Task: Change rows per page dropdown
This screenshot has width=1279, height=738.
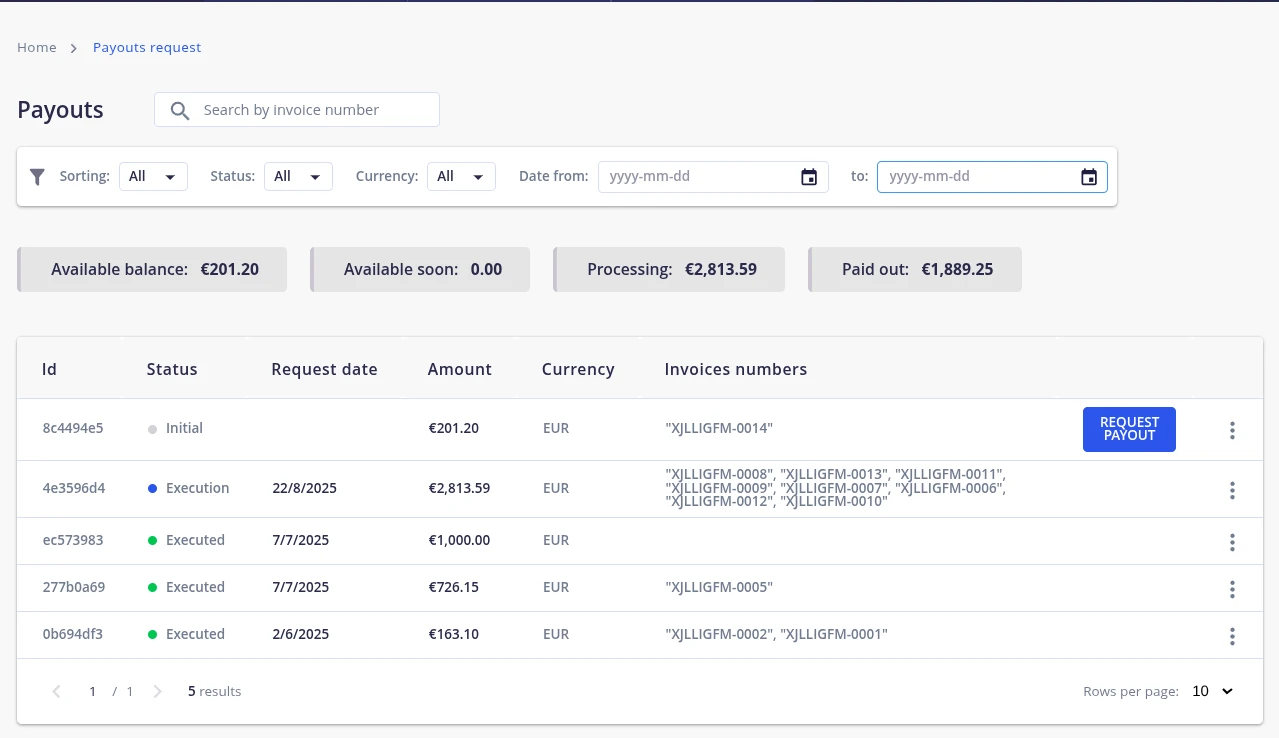Action: tap(1213, 691)
